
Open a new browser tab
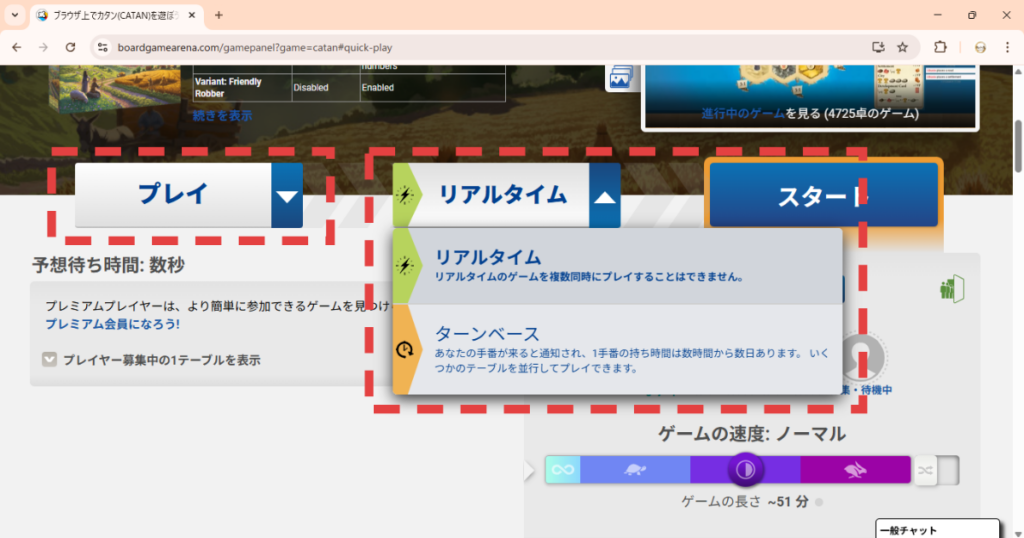click(219, 15)
